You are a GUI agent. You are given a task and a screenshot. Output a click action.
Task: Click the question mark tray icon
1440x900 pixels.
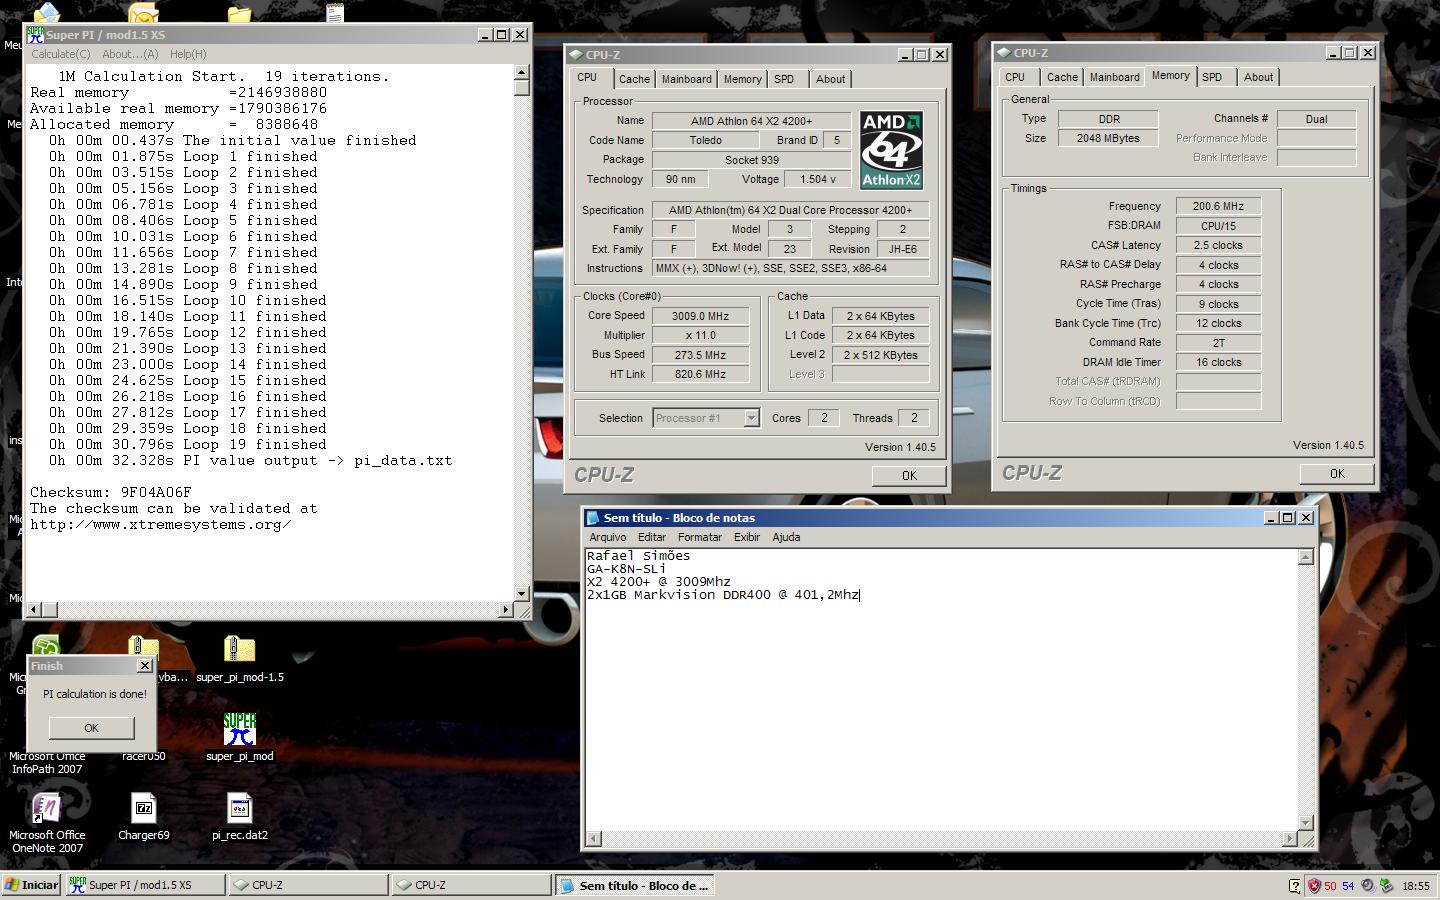1295,885
